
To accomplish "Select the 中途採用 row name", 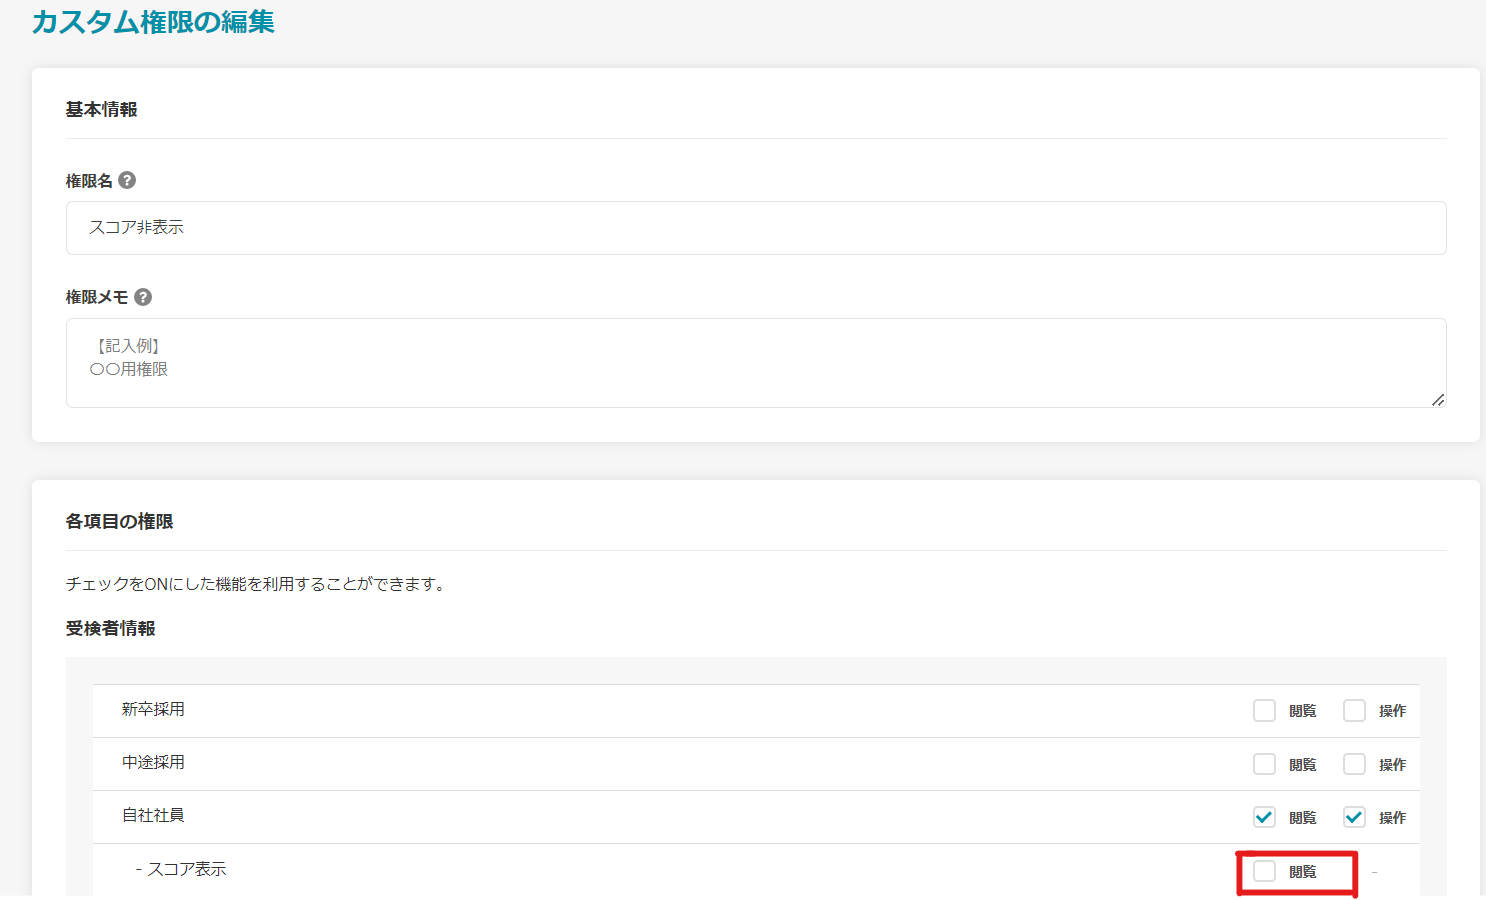I will click(x=153, y=762).
